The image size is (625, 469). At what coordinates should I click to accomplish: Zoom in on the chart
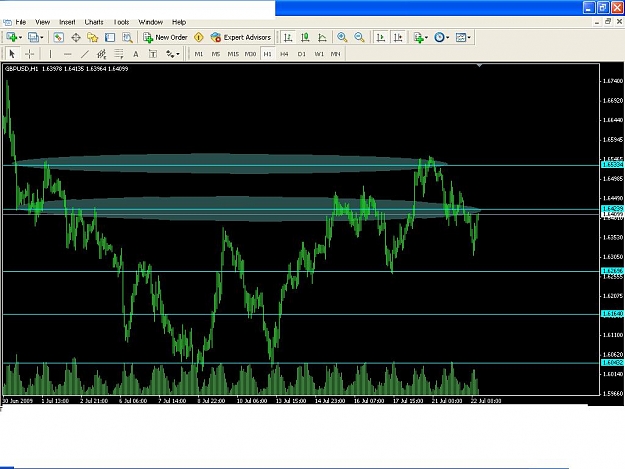(x=342, y=37)
